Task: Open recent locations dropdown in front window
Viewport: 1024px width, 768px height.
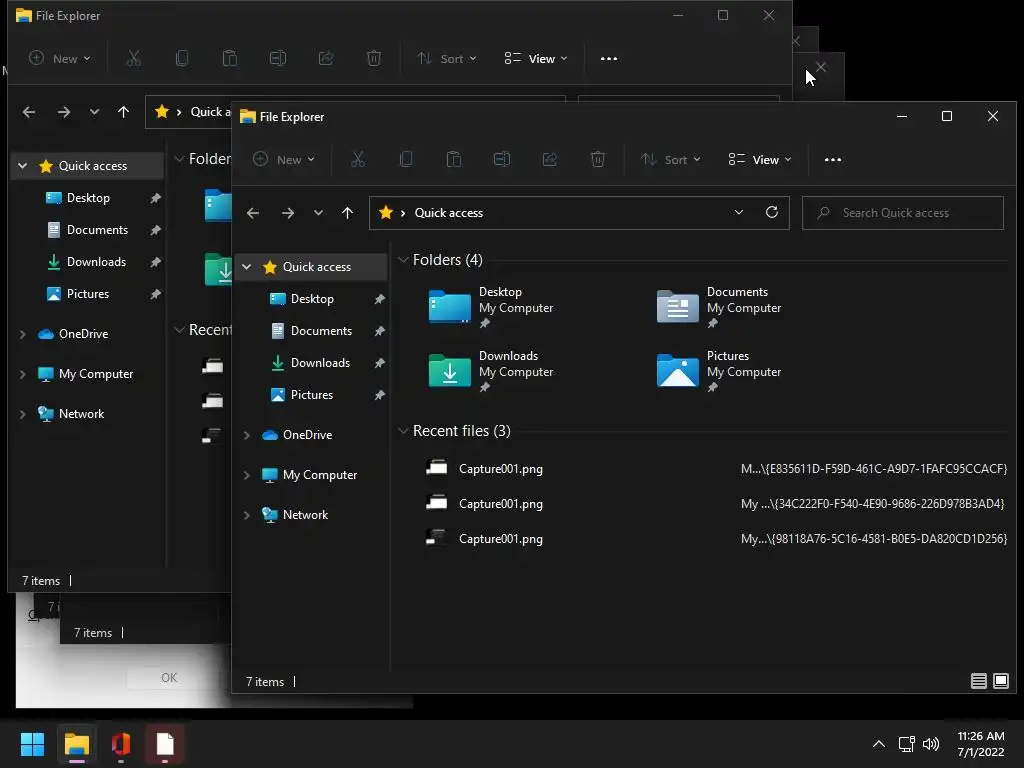Action: coord(318,213)
